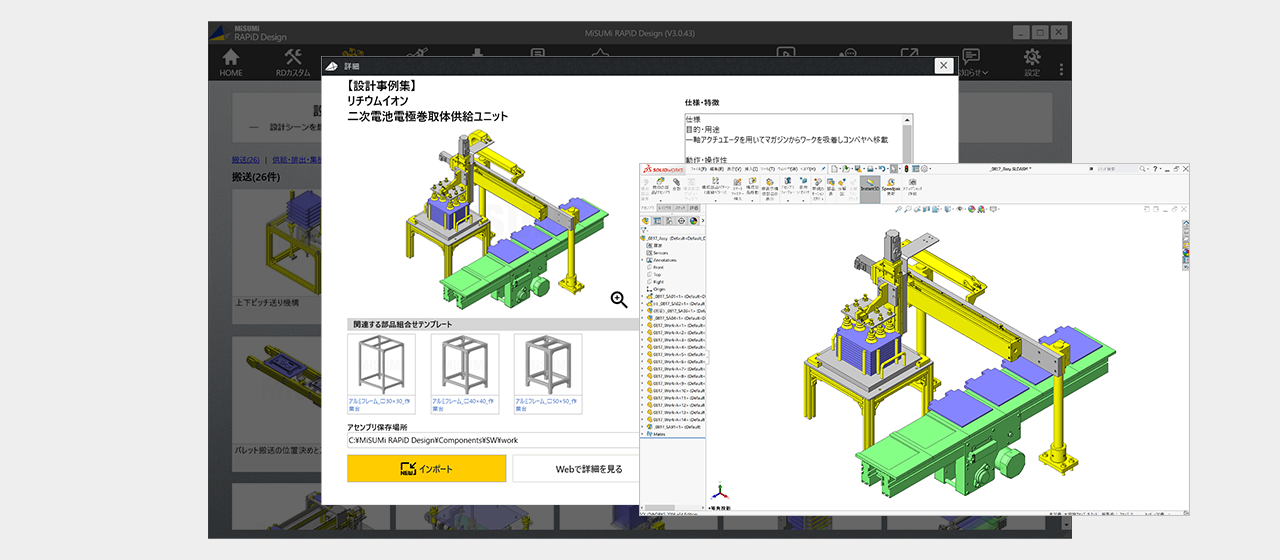Screen dimensions: 1280x560
Task: Click the traffic light rebuild icon
Action: (x=906, y=168)
